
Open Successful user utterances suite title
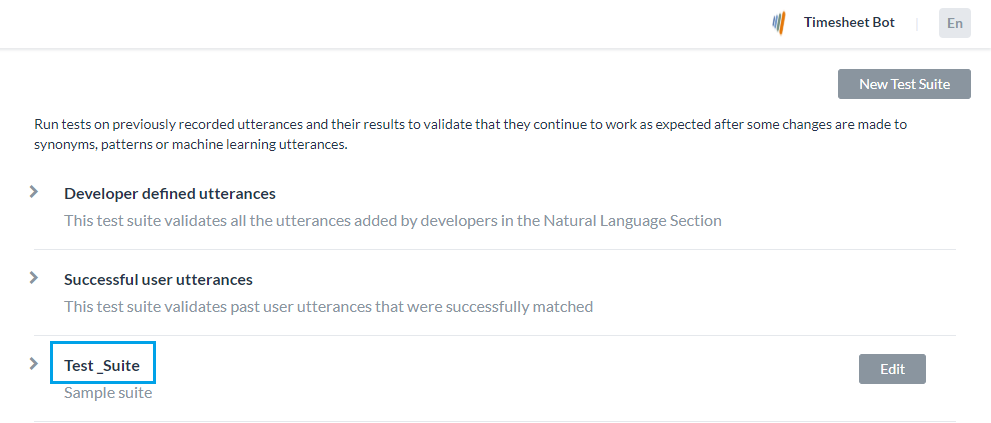[x=158, y=279]
